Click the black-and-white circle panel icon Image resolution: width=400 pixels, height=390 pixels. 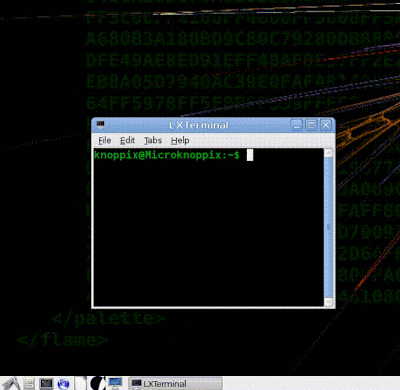click(x=98, y=383)
